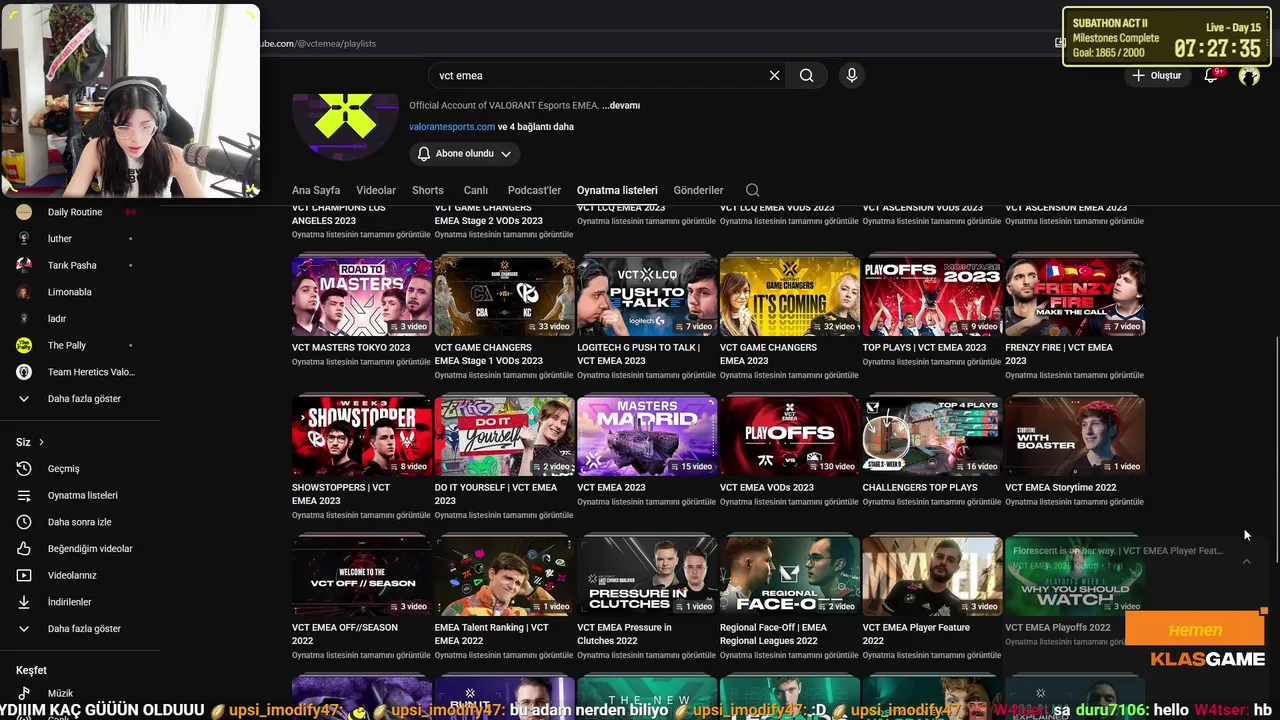
Task: Open notifications bell icon
Action: coord(1211,75)
